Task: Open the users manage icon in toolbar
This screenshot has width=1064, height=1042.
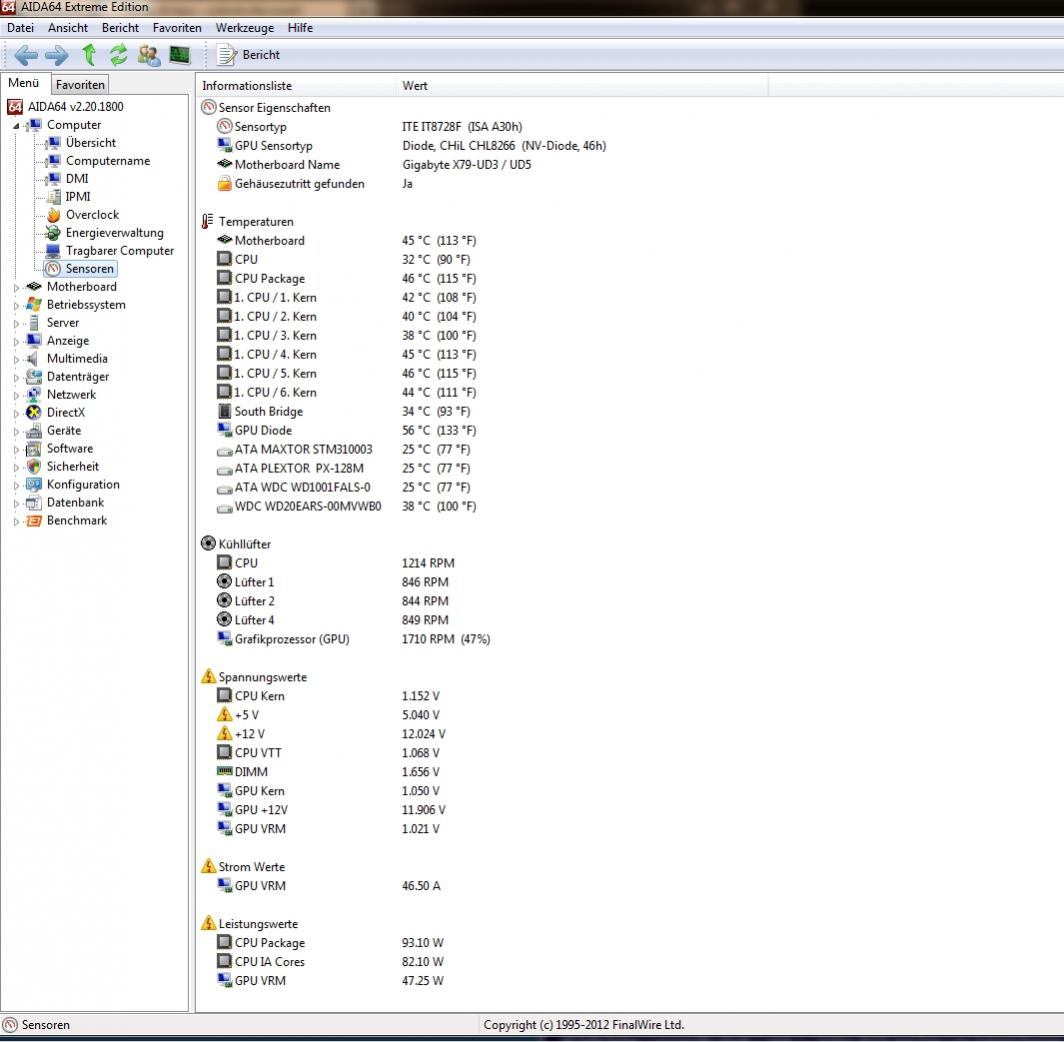Action: 149,55
